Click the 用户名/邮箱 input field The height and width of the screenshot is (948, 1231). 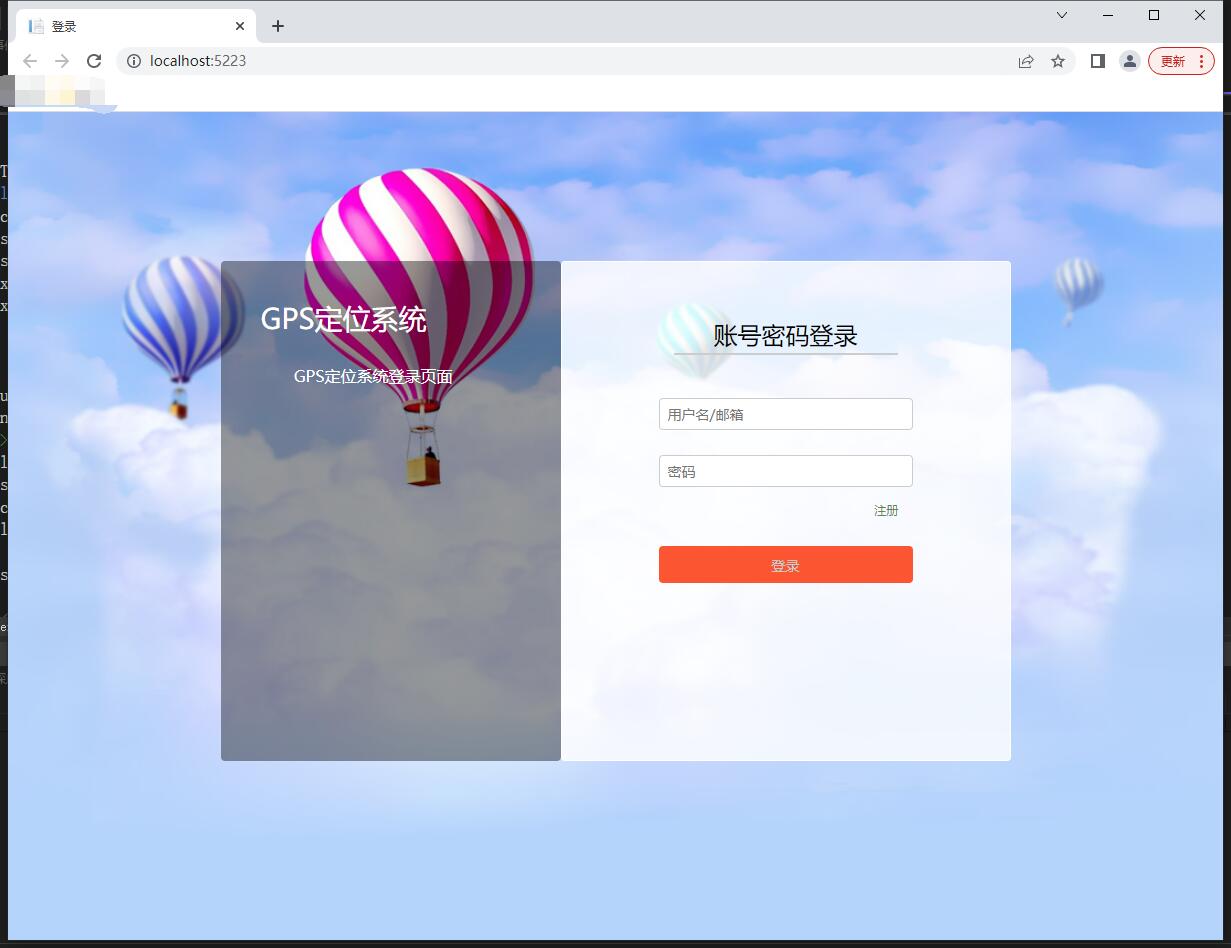pos(785,413)
